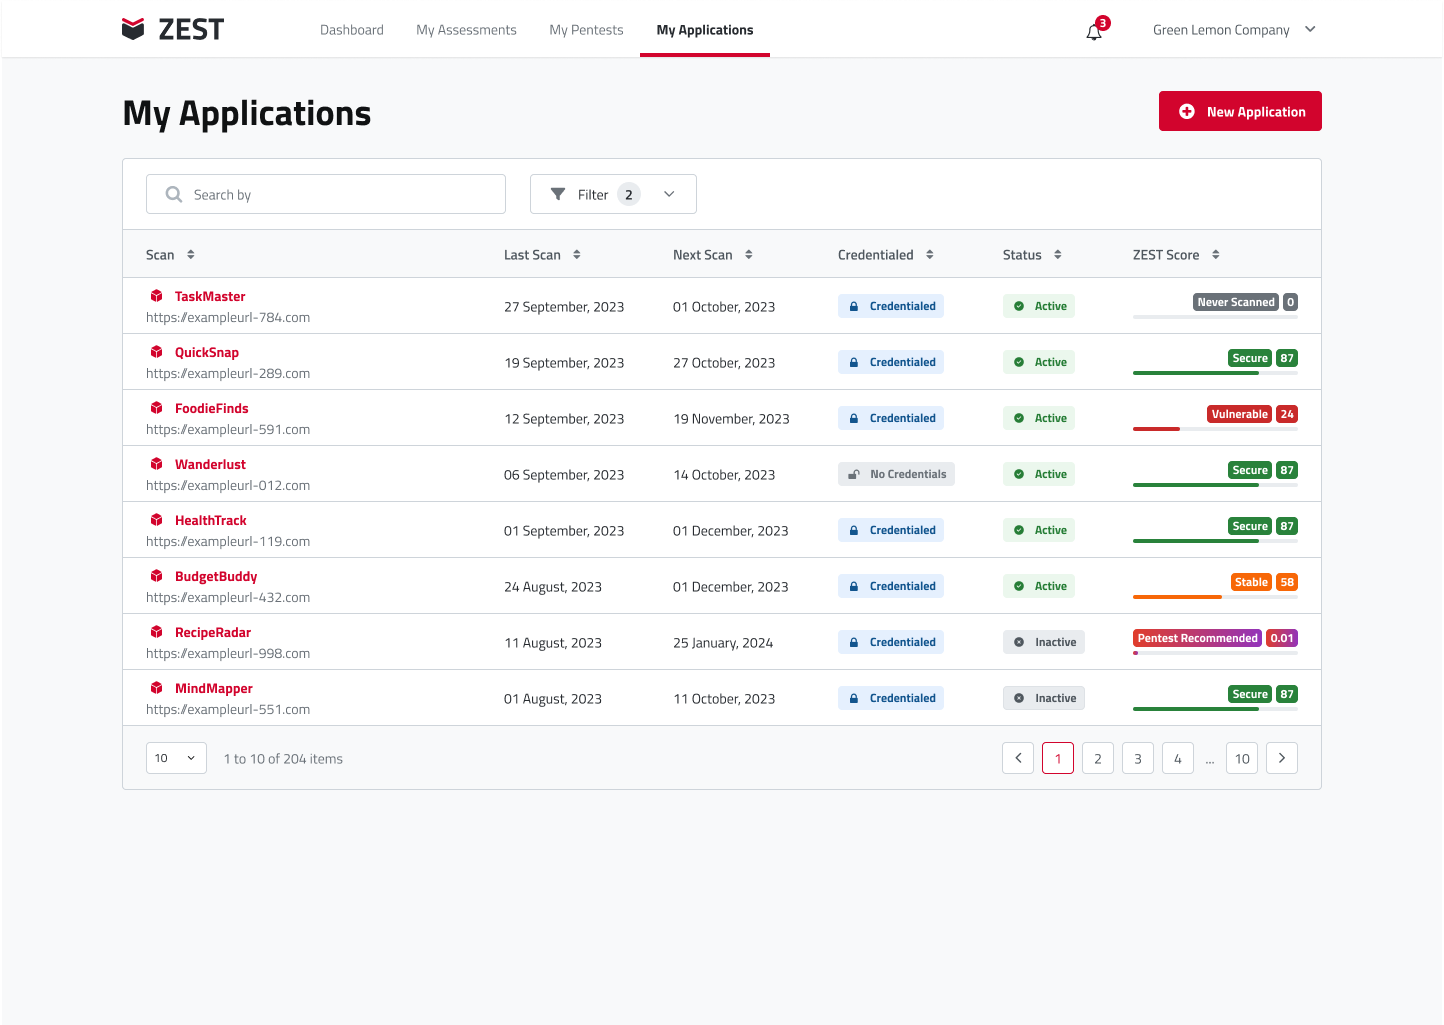Click the filter funnel icon

point(559,194)
